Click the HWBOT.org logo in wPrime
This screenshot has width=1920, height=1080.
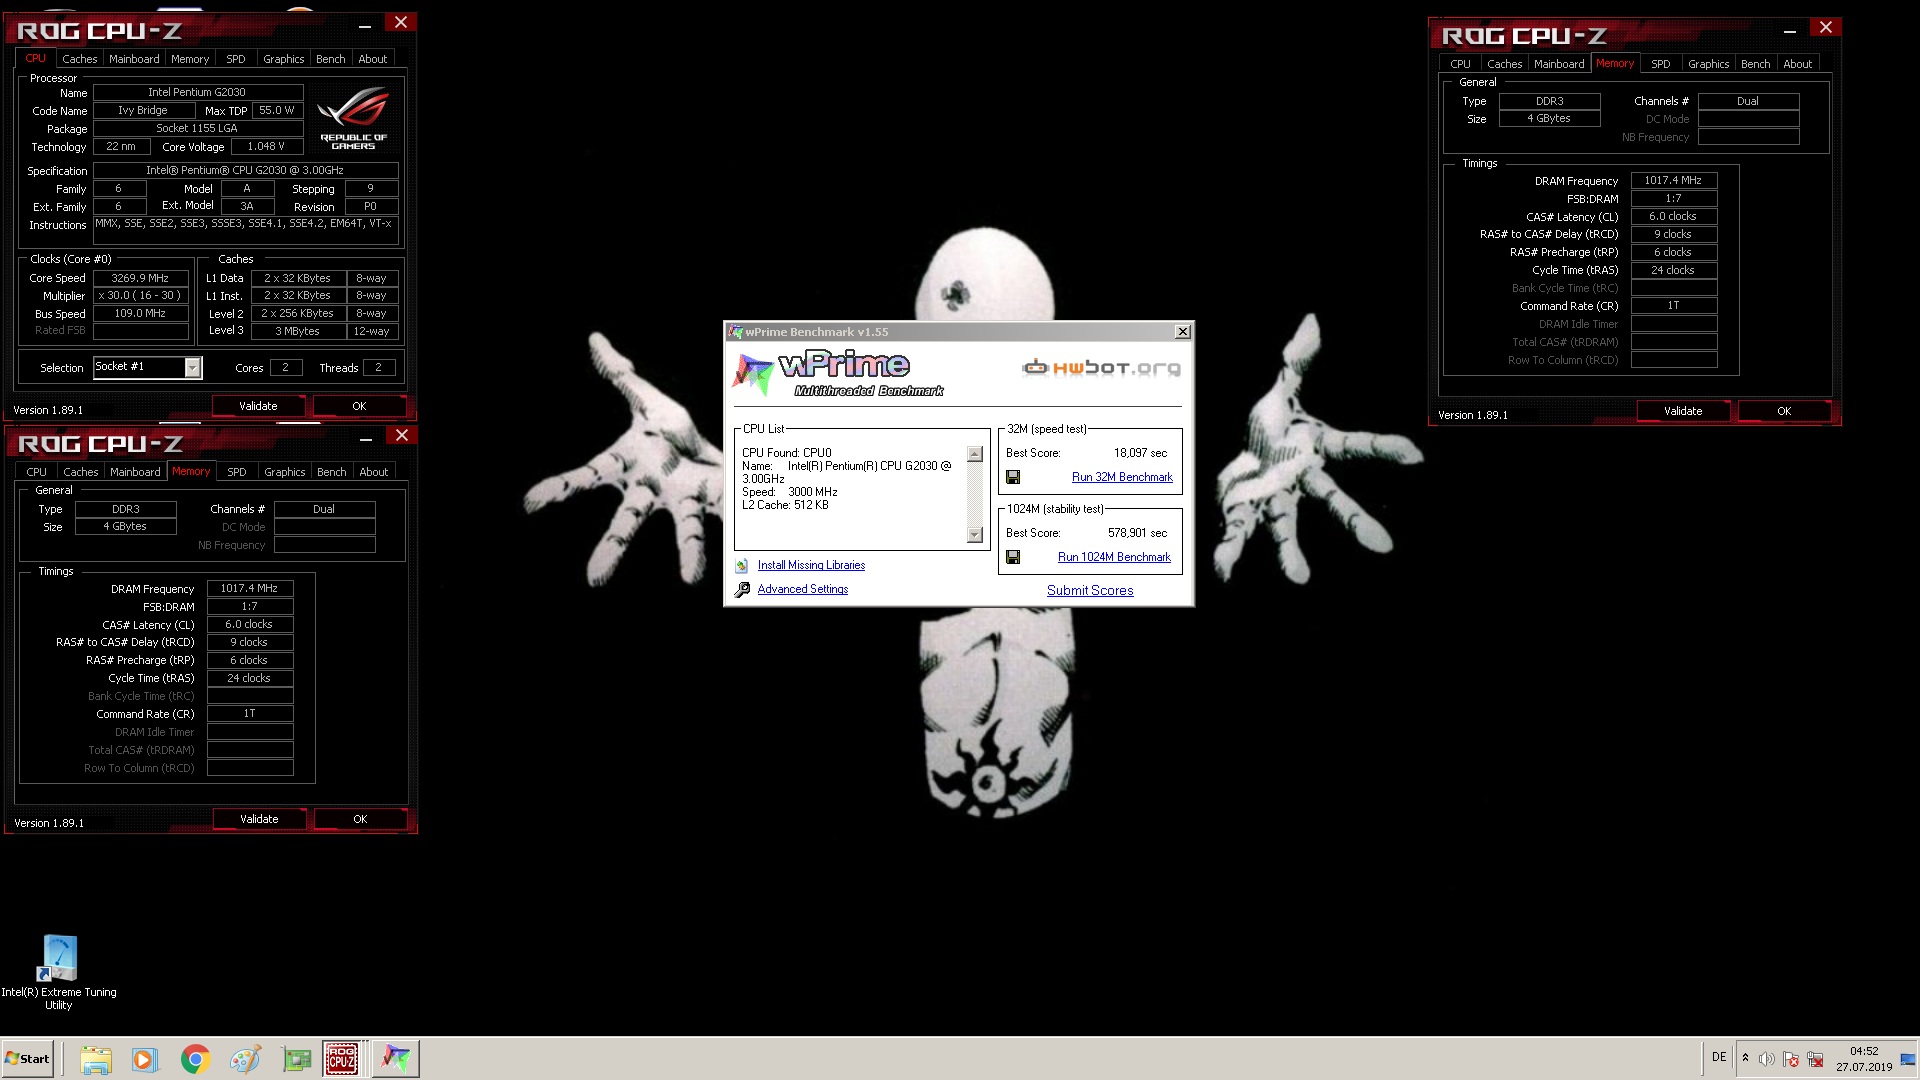pyautogui.click(x=1101, y=368)
